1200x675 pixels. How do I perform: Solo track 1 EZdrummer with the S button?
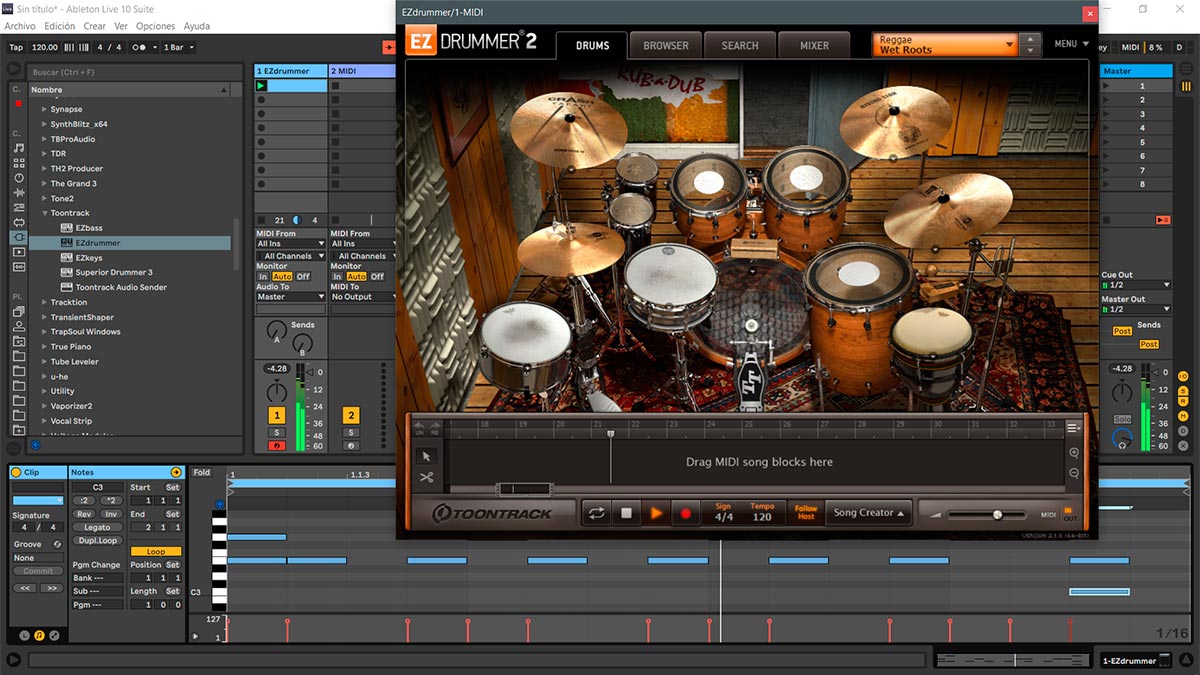pyautogui.click(x=277, y=433)
